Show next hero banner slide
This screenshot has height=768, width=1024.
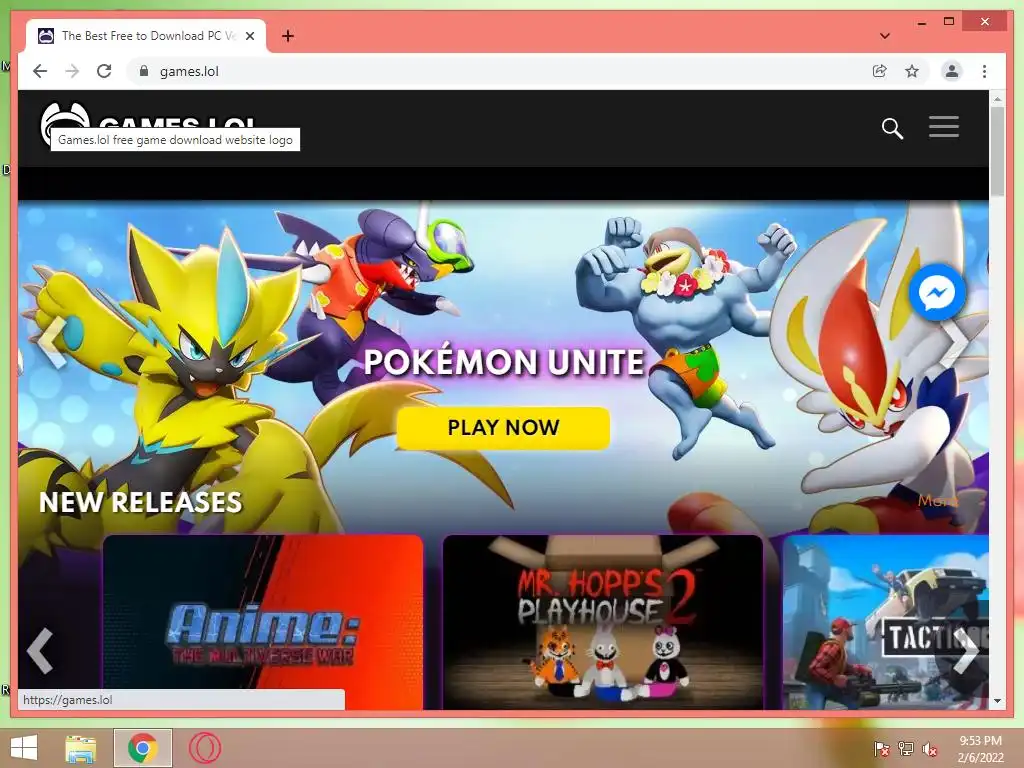[955, 342]
